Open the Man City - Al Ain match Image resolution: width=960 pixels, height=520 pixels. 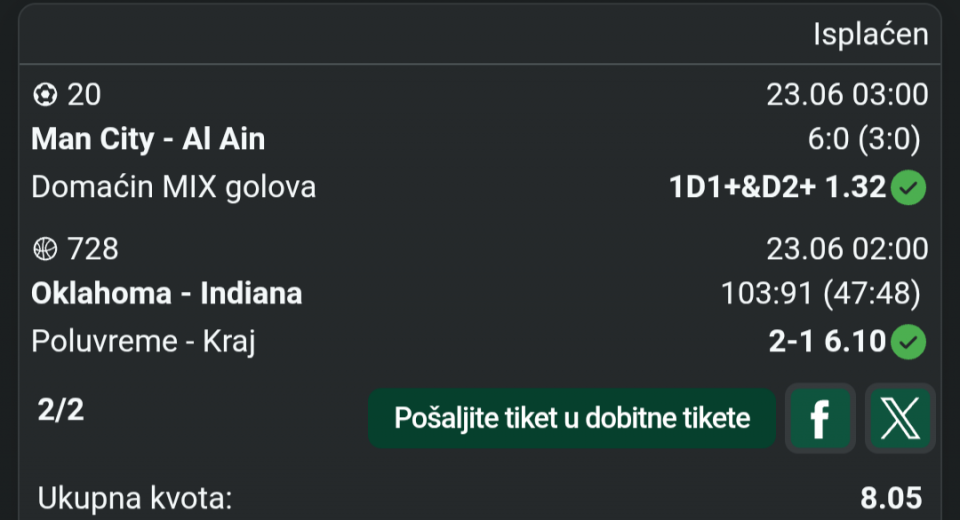click(x=148, y=139)
